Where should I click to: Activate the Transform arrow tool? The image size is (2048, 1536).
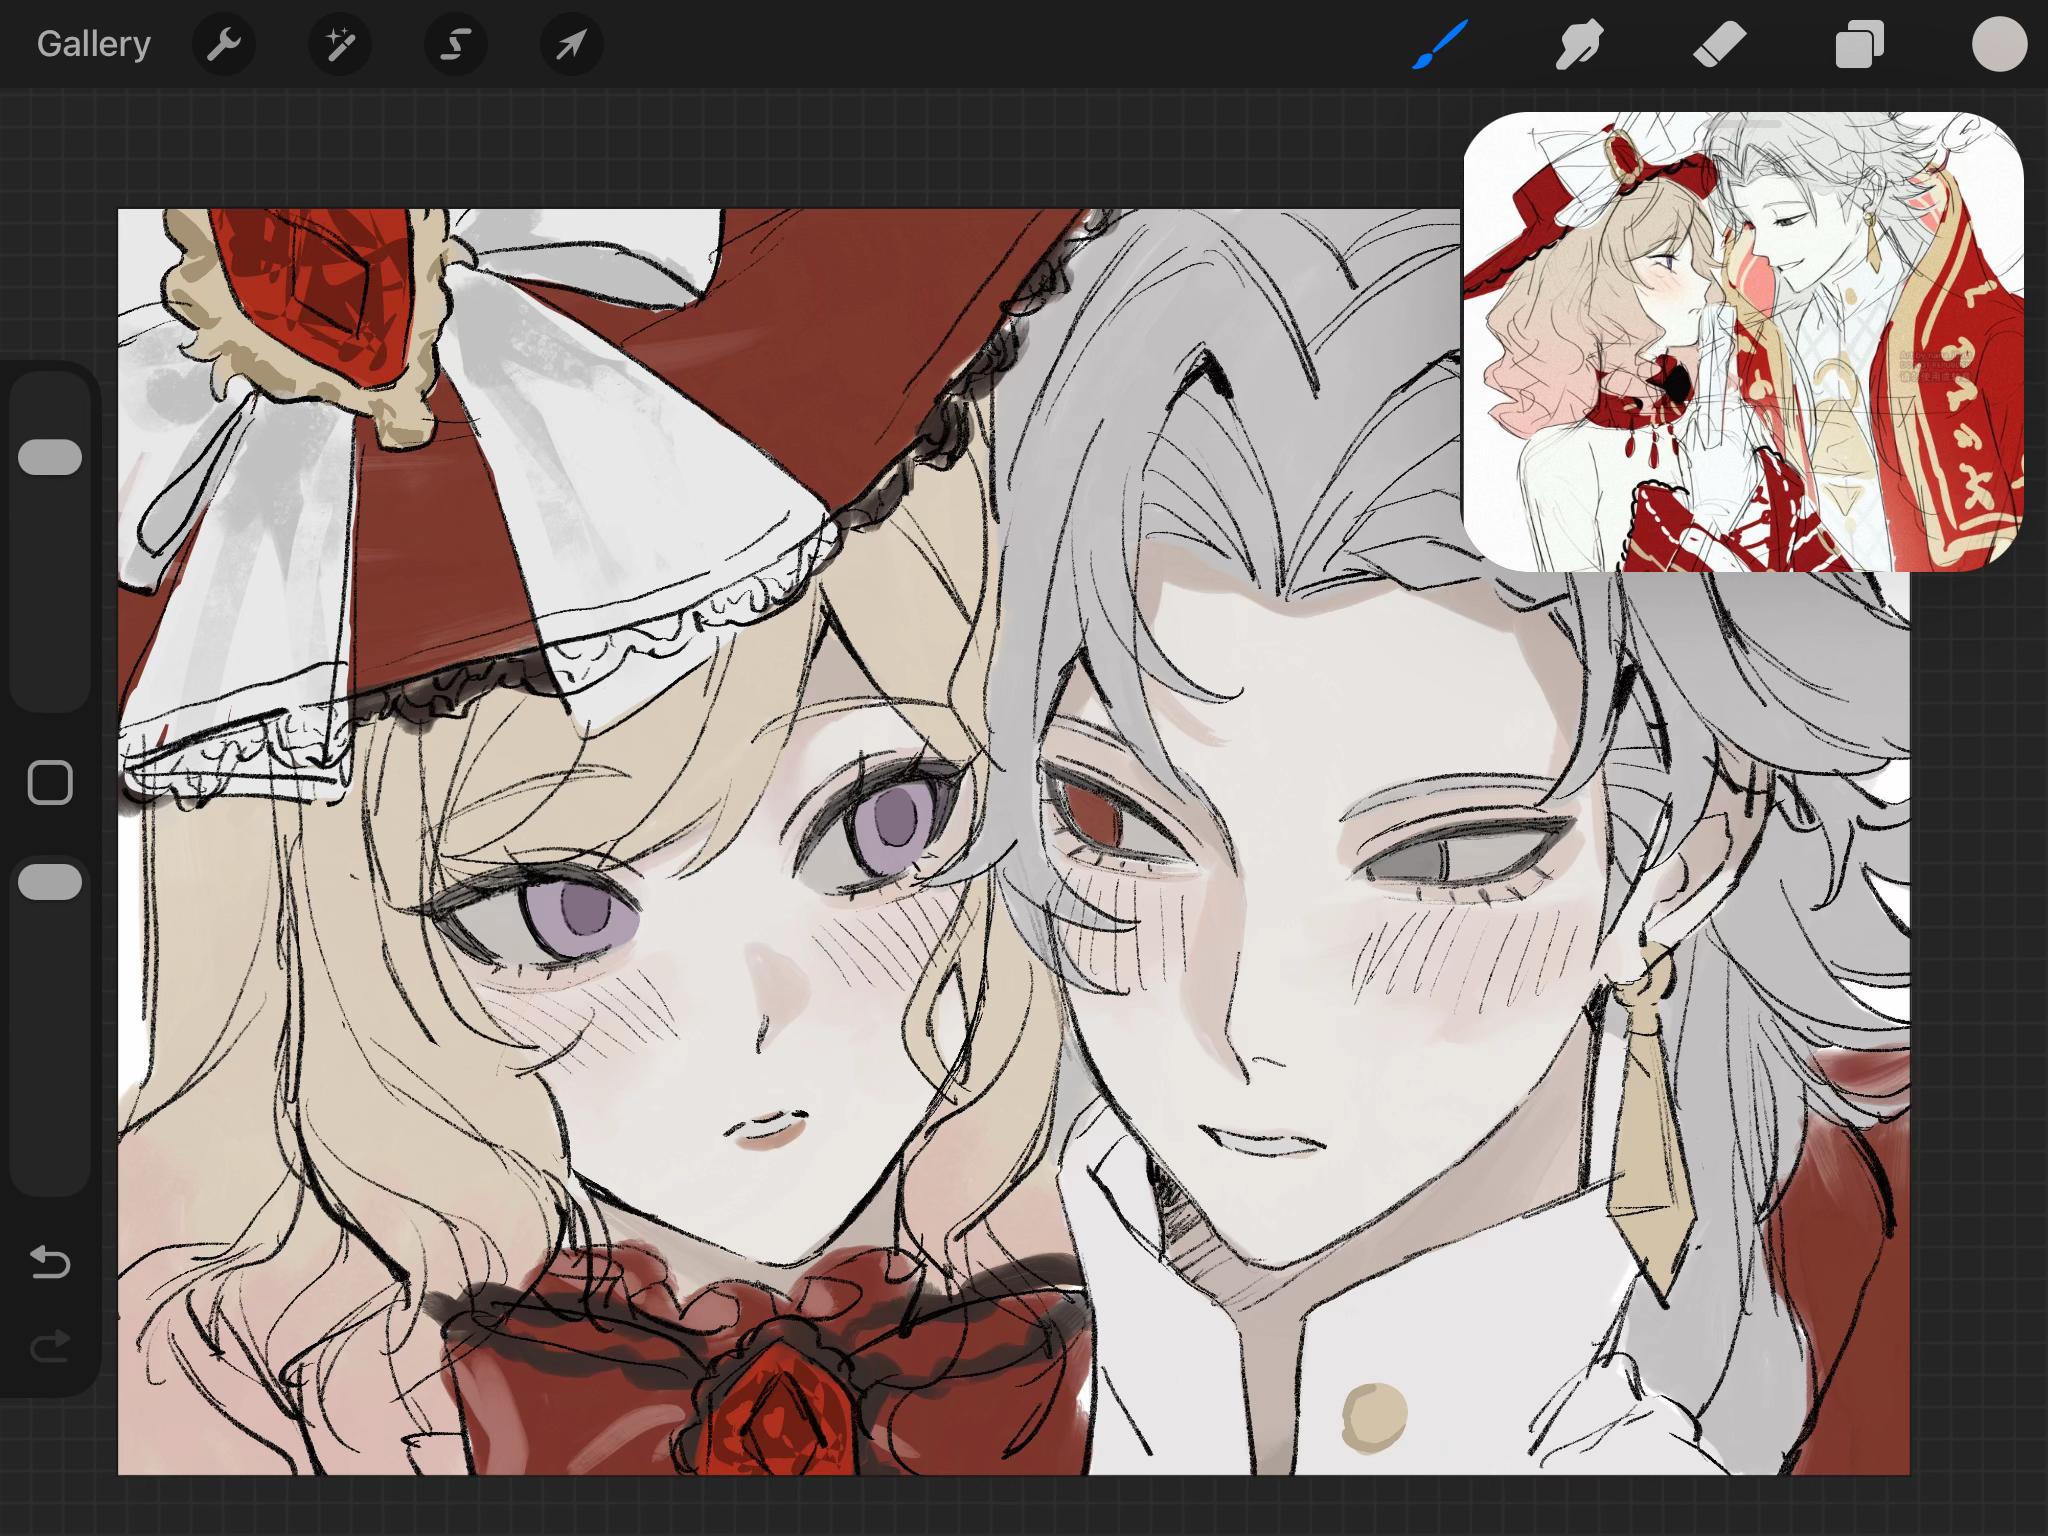coord(571,44)
